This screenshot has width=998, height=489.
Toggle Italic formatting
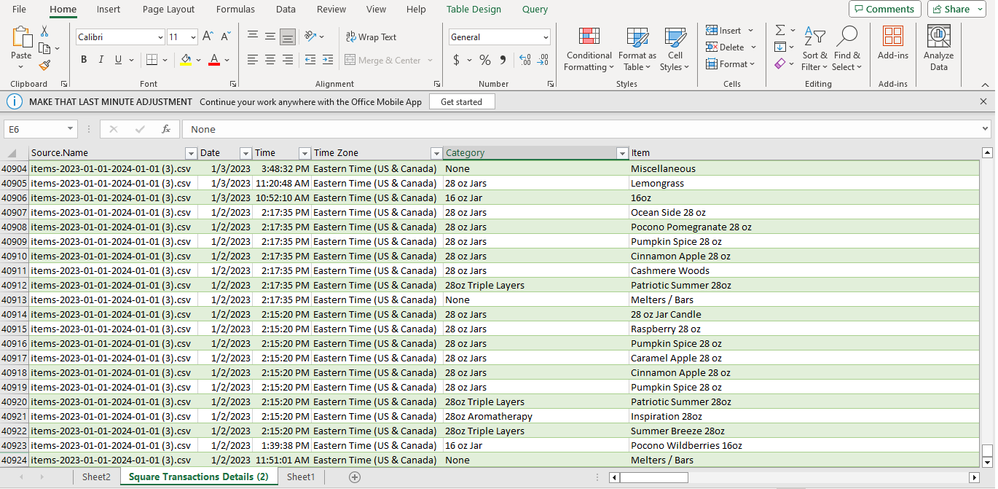tap(101, 60)
